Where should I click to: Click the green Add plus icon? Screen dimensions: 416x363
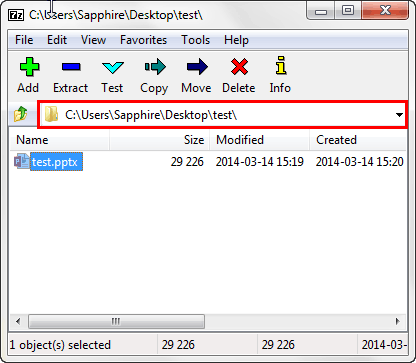(x=29, y=67)
